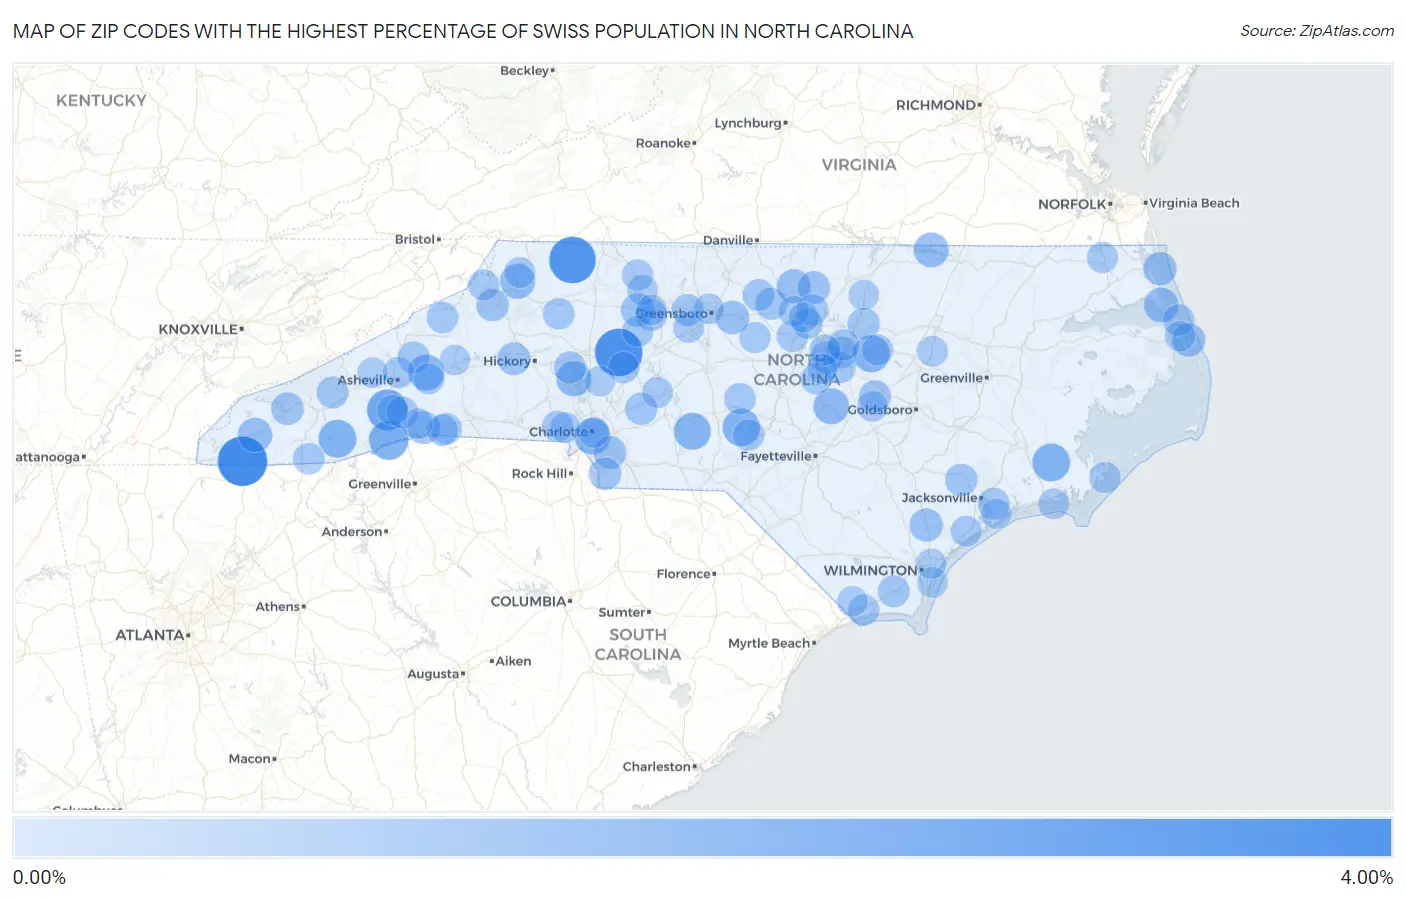Click the Greenville label in North Carolina

[x=952, y=377]
